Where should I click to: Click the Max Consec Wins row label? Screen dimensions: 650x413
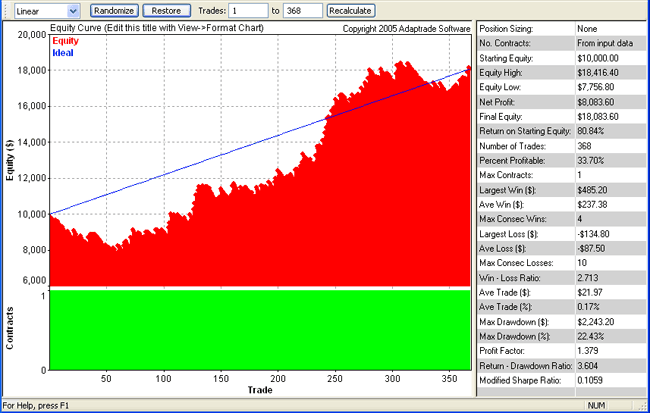click(x=513, y=219)
